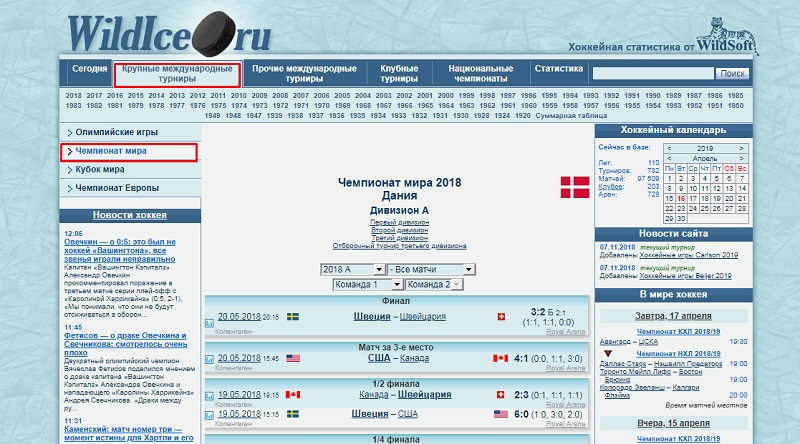Click the search text field
800x444 pixels.
tap(654, 73)
